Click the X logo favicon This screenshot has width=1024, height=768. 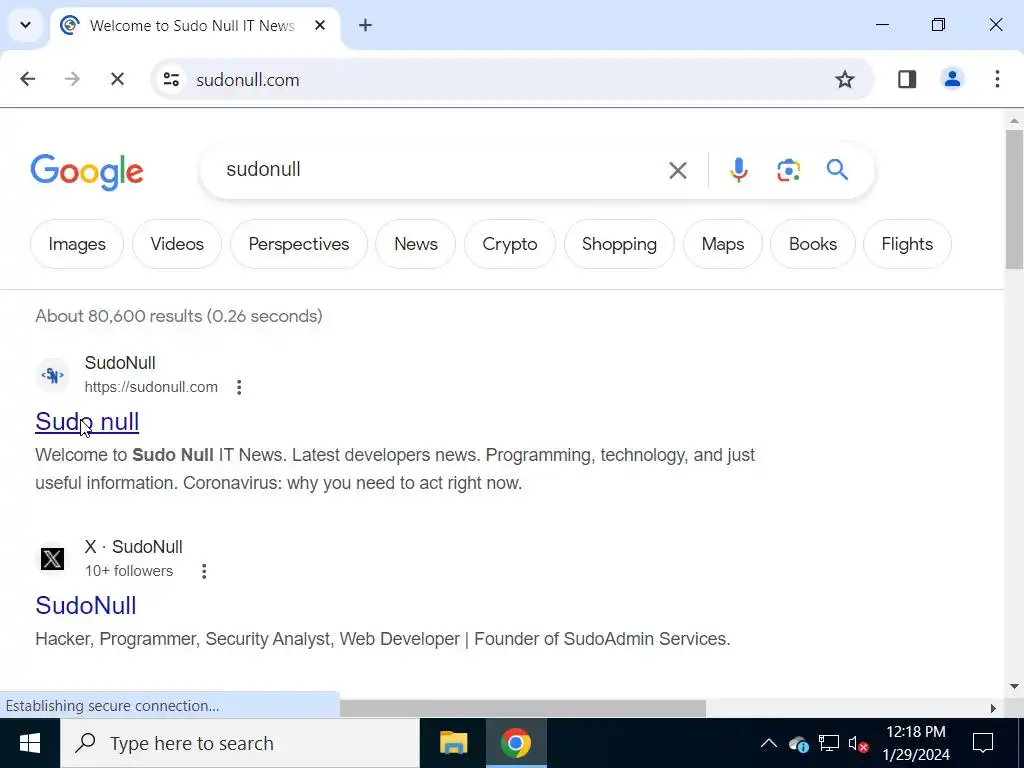(52, 559)
